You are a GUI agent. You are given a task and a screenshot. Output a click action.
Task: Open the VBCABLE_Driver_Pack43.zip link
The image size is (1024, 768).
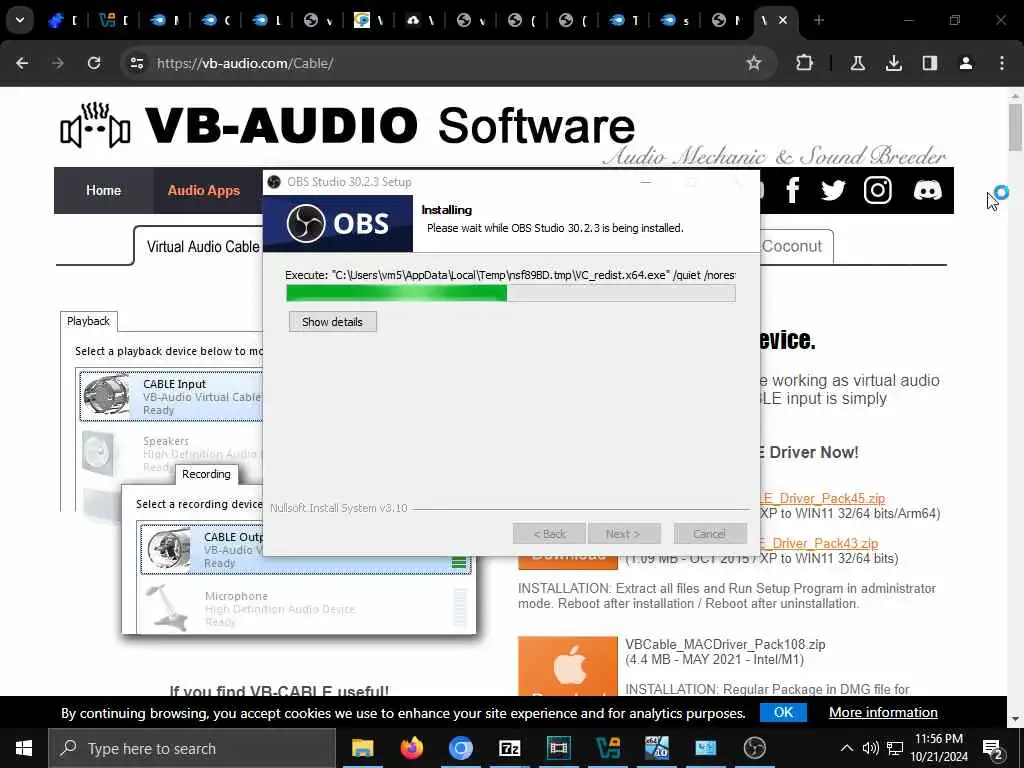click(820, 543)
